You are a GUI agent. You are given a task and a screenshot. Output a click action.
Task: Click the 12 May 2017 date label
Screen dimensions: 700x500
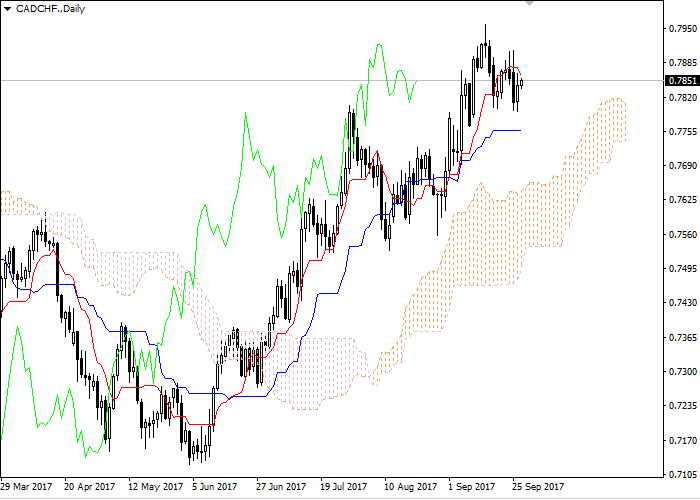pos(155,486)
